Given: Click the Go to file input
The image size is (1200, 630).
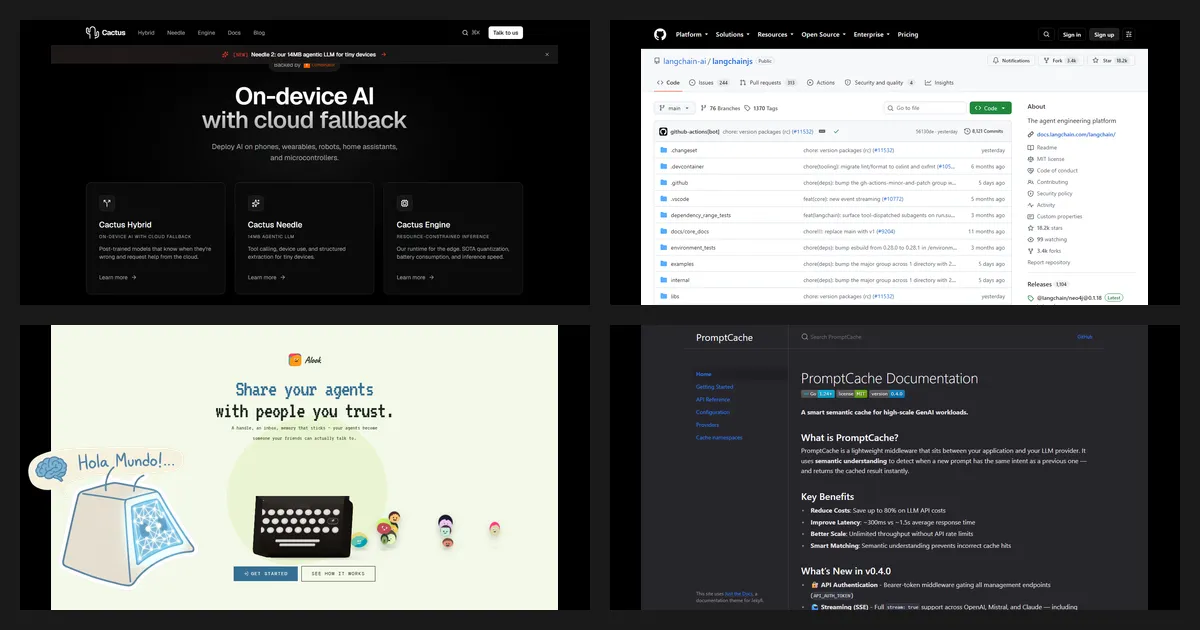Looking at the screenshot, I should coord(924,108).
